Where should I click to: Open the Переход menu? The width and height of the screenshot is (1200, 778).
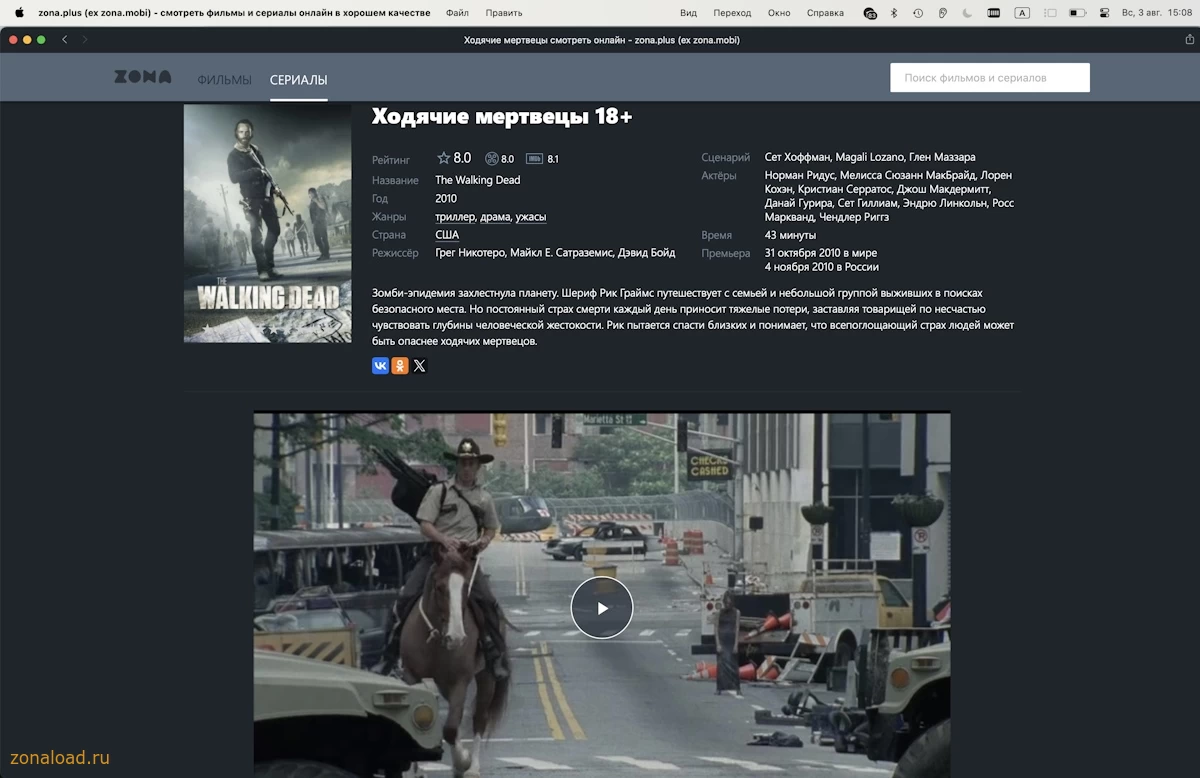coord(732,13)
